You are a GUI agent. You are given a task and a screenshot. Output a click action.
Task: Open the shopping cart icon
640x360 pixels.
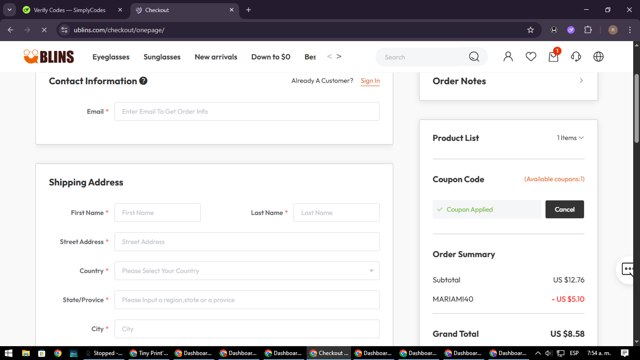click(553, 57)
